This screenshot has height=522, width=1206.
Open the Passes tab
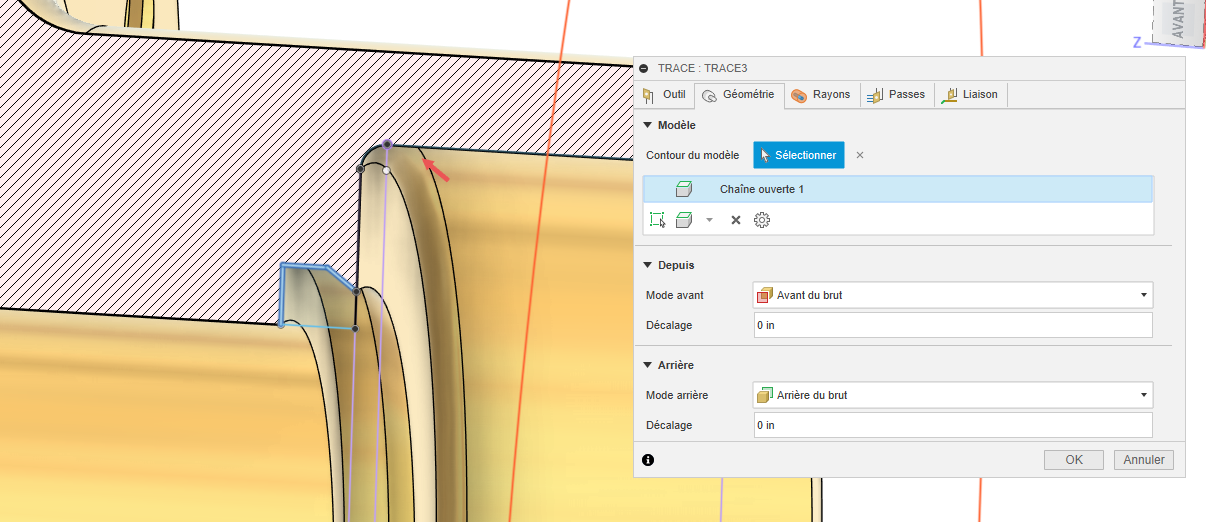pyautogui.click(x=897, y=95)
